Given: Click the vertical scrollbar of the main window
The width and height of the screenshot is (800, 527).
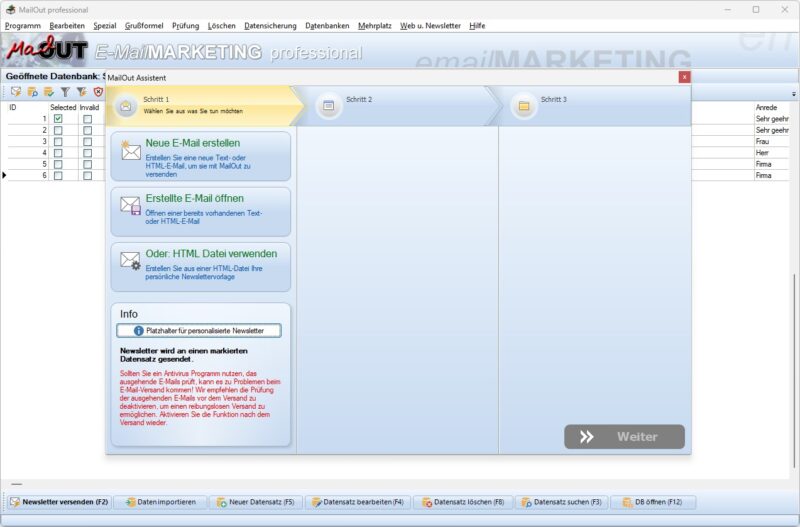Looking at the screenshot, I should pos(794,371).
